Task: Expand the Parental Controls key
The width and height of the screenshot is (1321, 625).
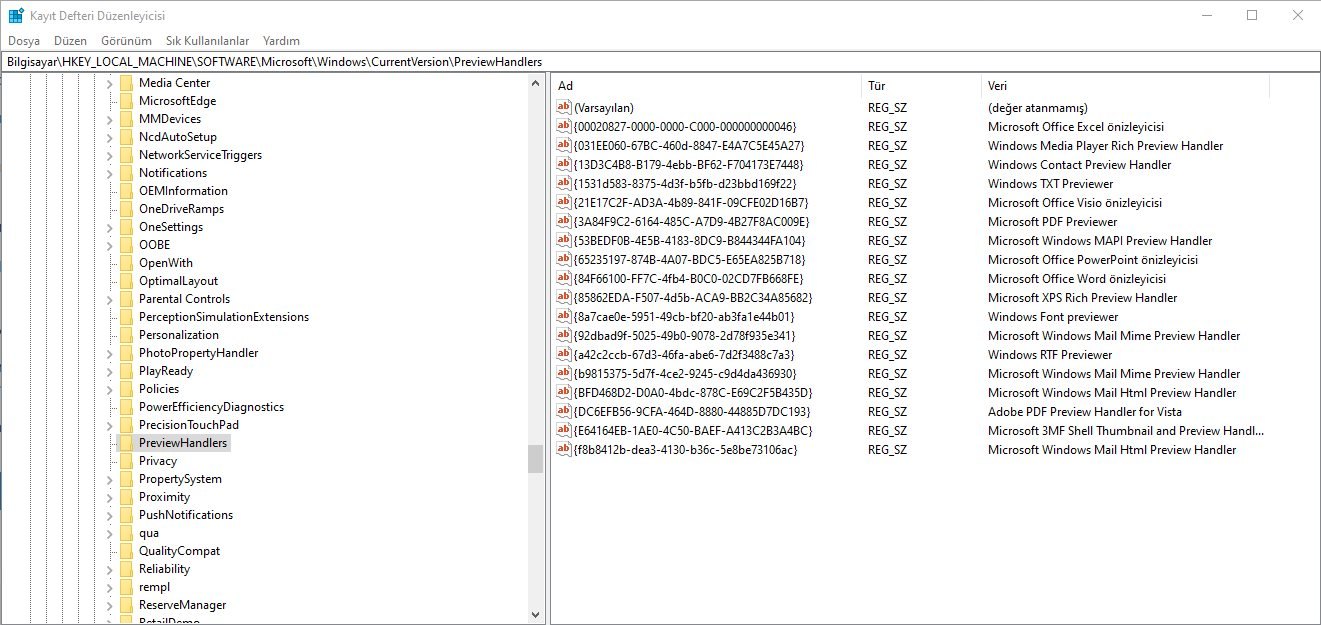Action: coord(110,299)
